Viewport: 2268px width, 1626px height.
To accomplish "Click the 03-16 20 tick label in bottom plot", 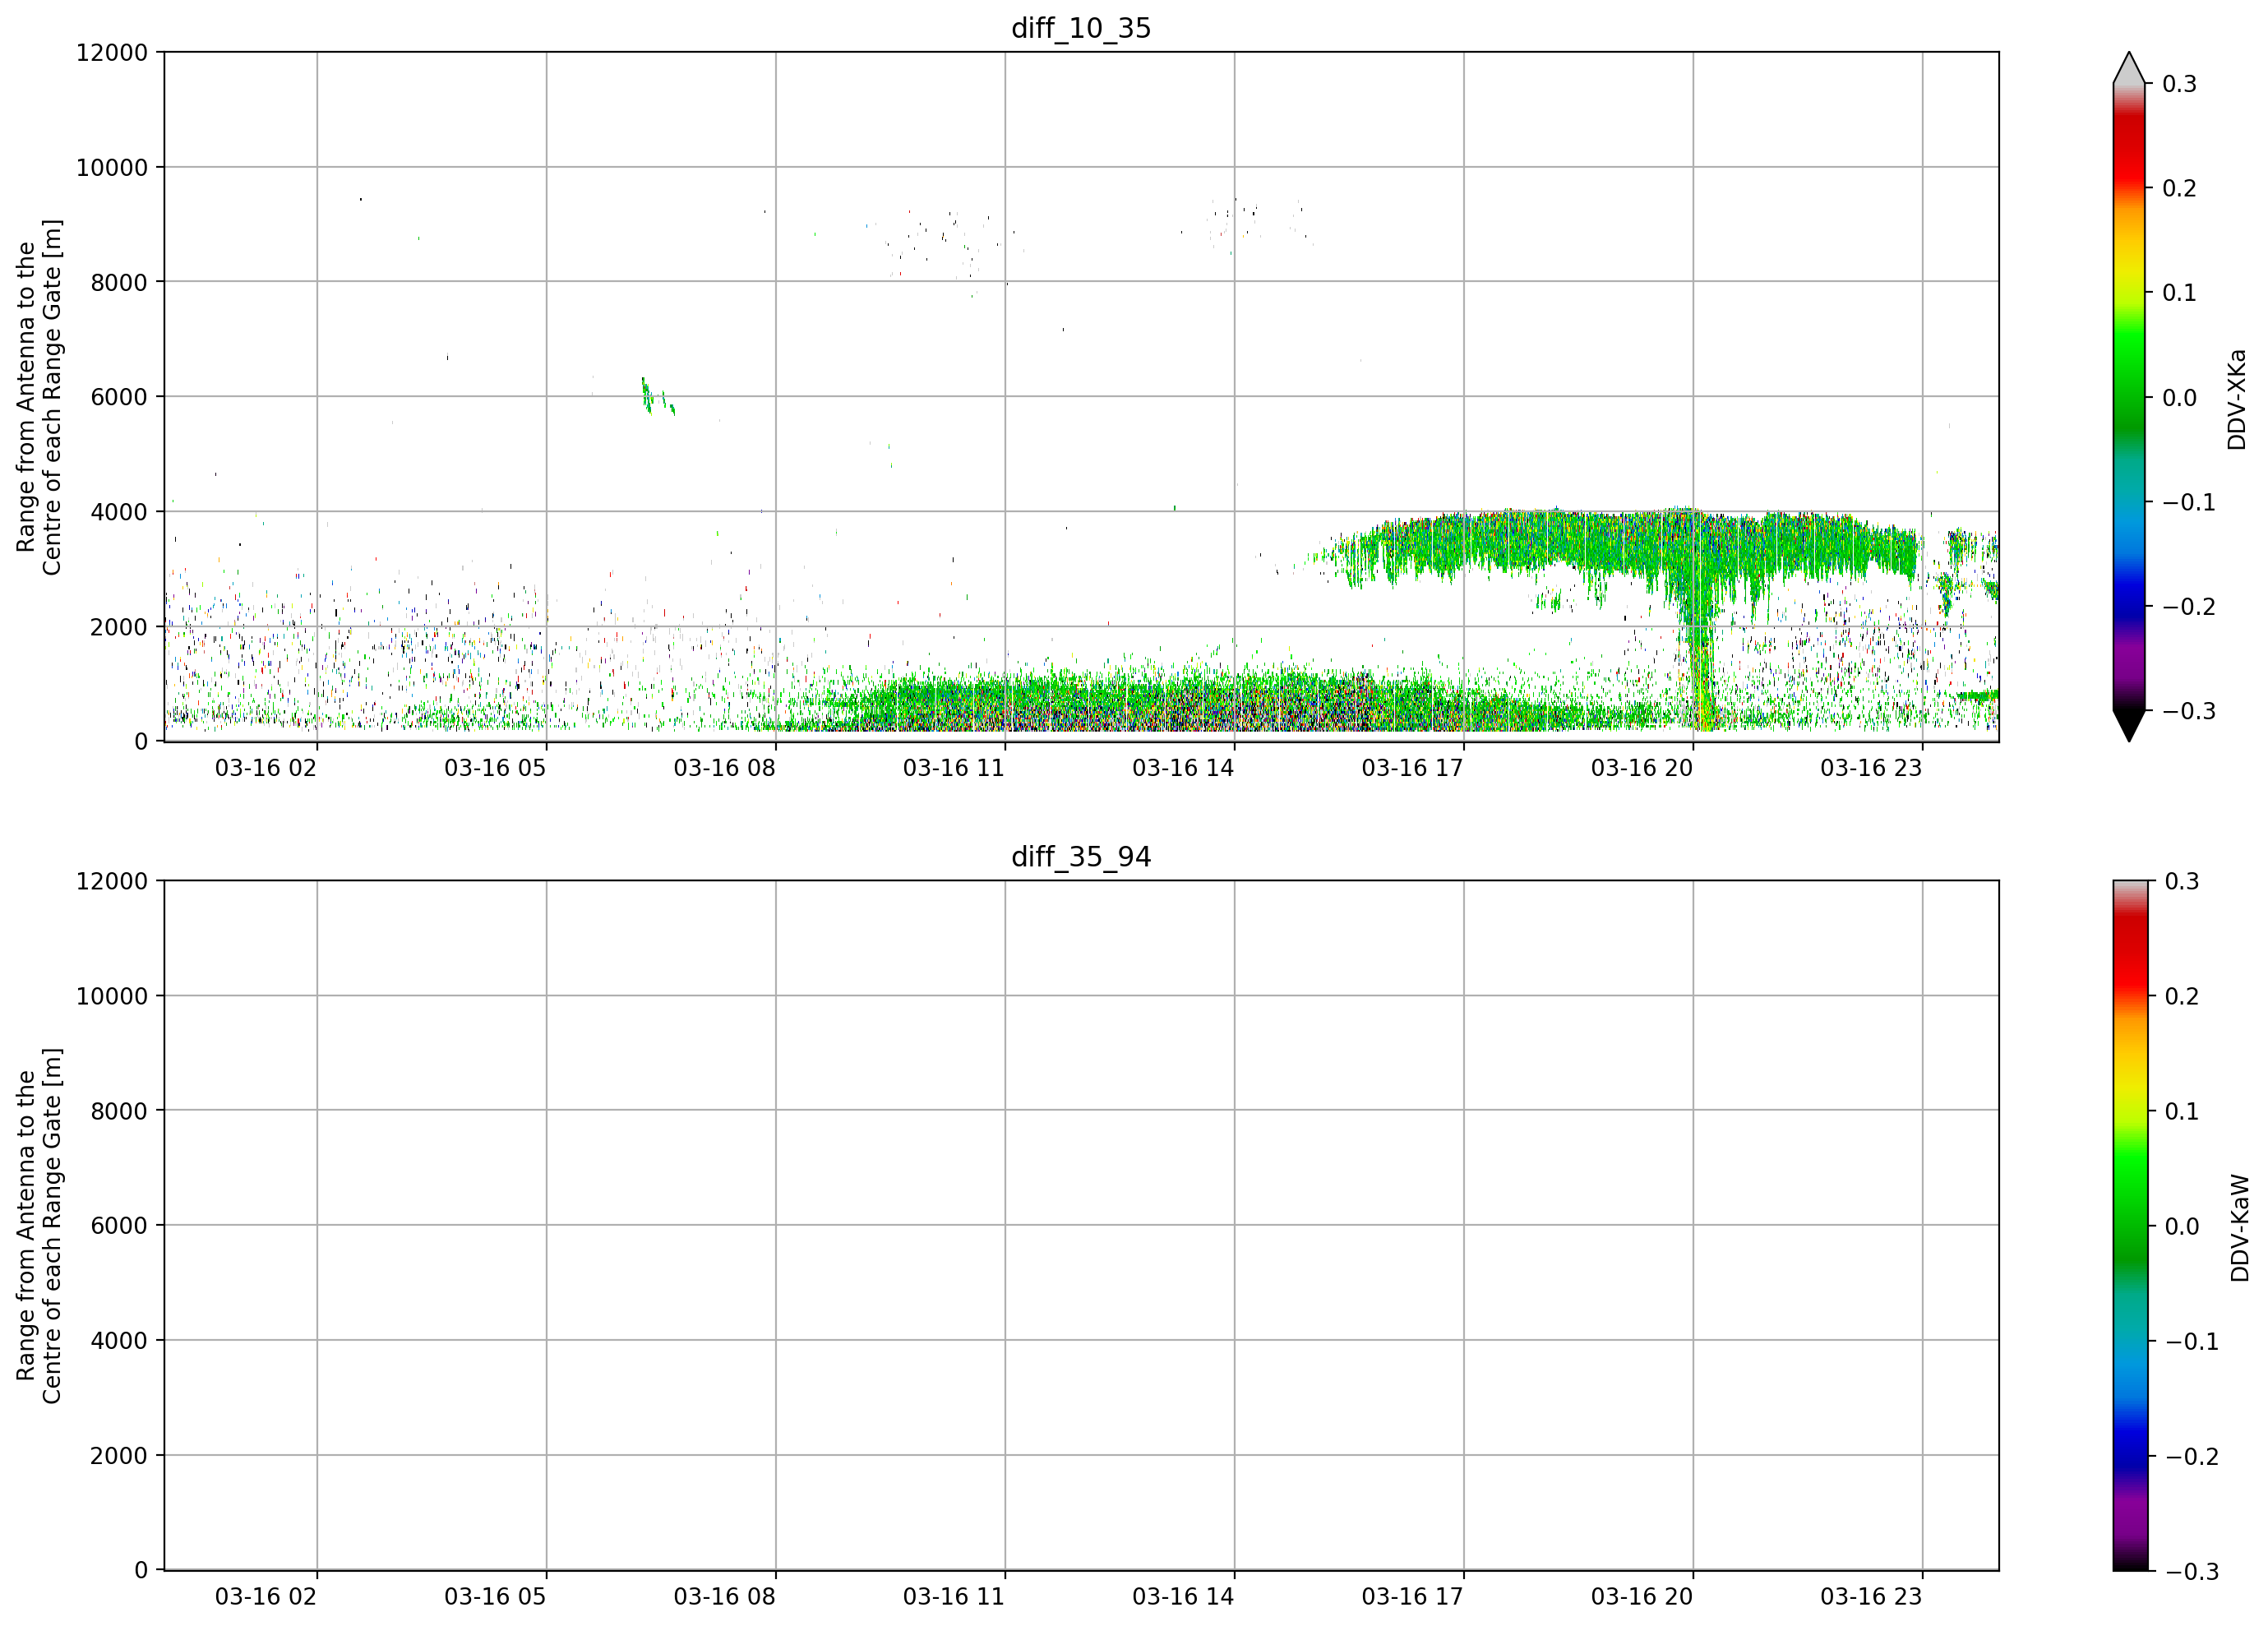I will [x=1642, y=1597].
